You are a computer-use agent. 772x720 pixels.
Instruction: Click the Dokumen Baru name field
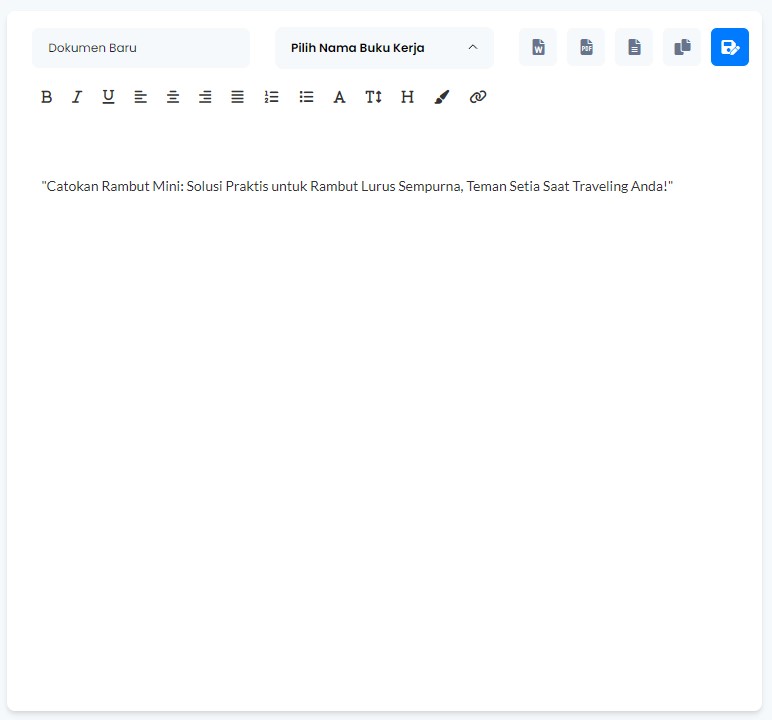(140, 48)
